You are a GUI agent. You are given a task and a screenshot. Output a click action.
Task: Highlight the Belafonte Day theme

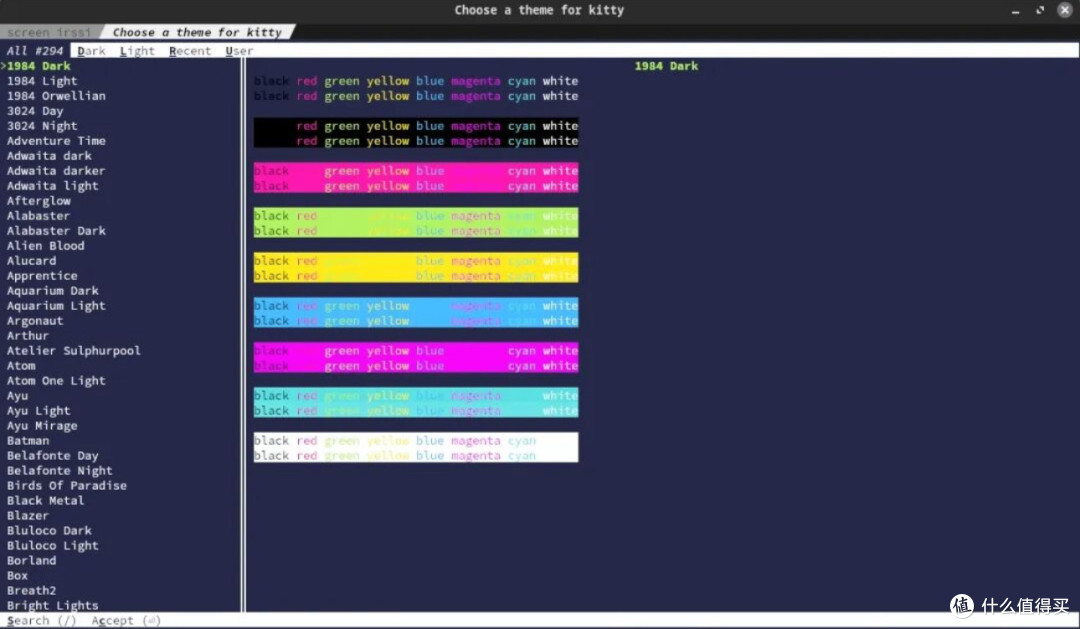click(52, 455)
